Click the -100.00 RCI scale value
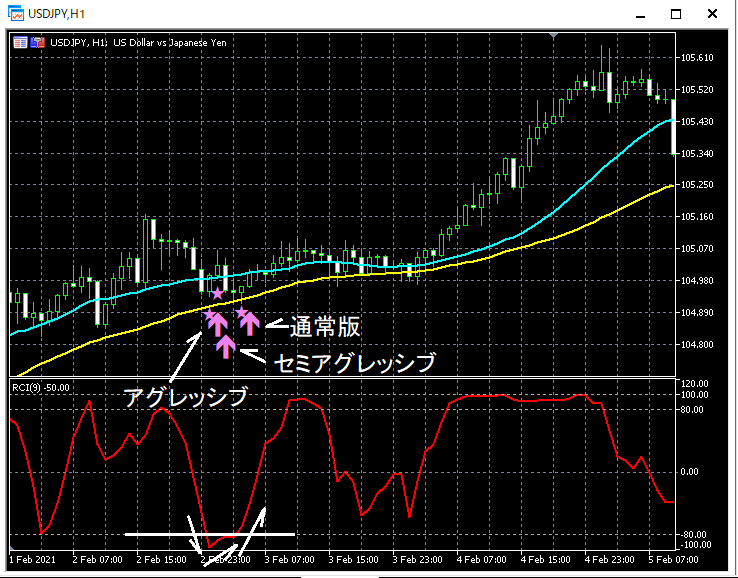The height and width of the screenshot is (578, 738). point(696,545)
